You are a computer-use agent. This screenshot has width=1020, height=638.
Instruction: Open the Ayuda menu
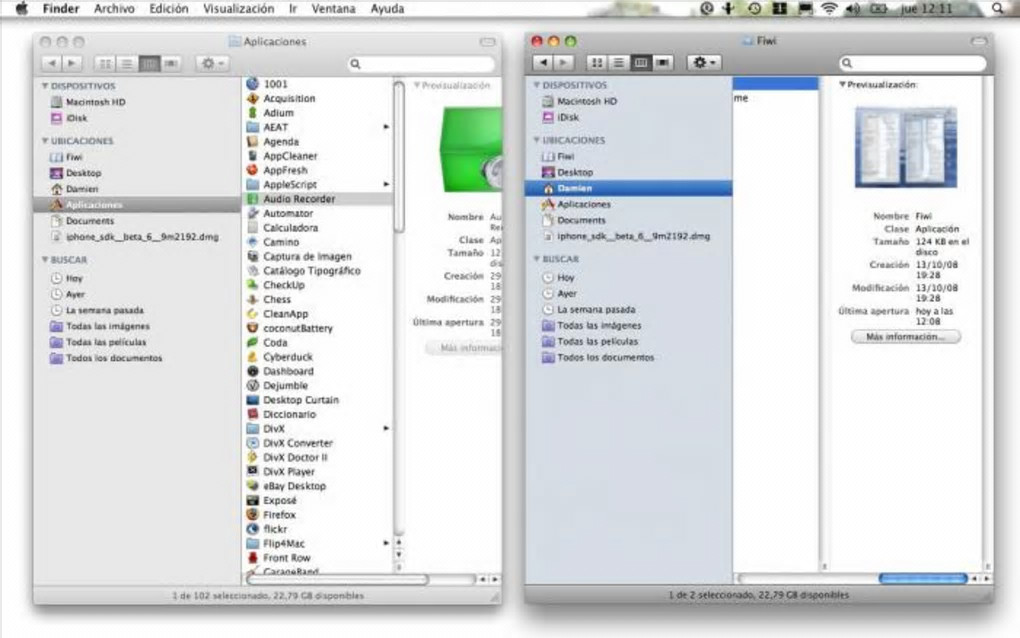387,8
